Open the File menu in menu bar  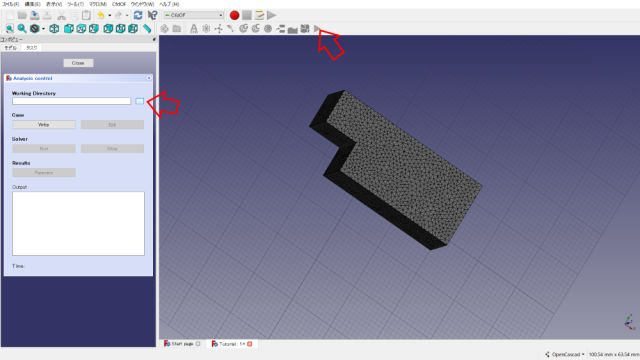tap(10, 4)
